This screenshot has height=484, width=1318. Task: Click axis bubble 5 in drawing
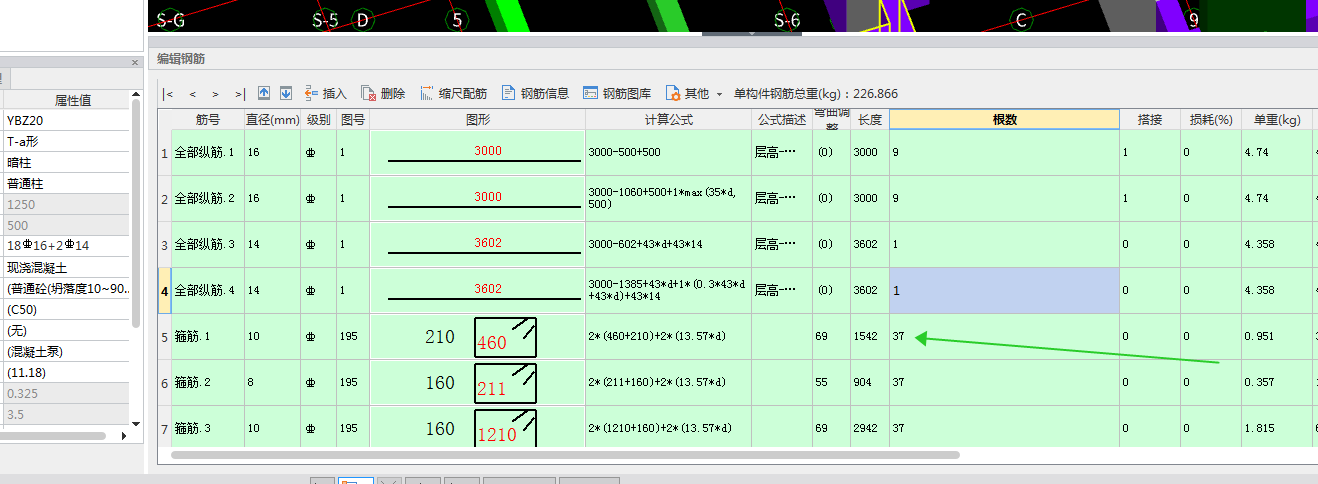458,19
